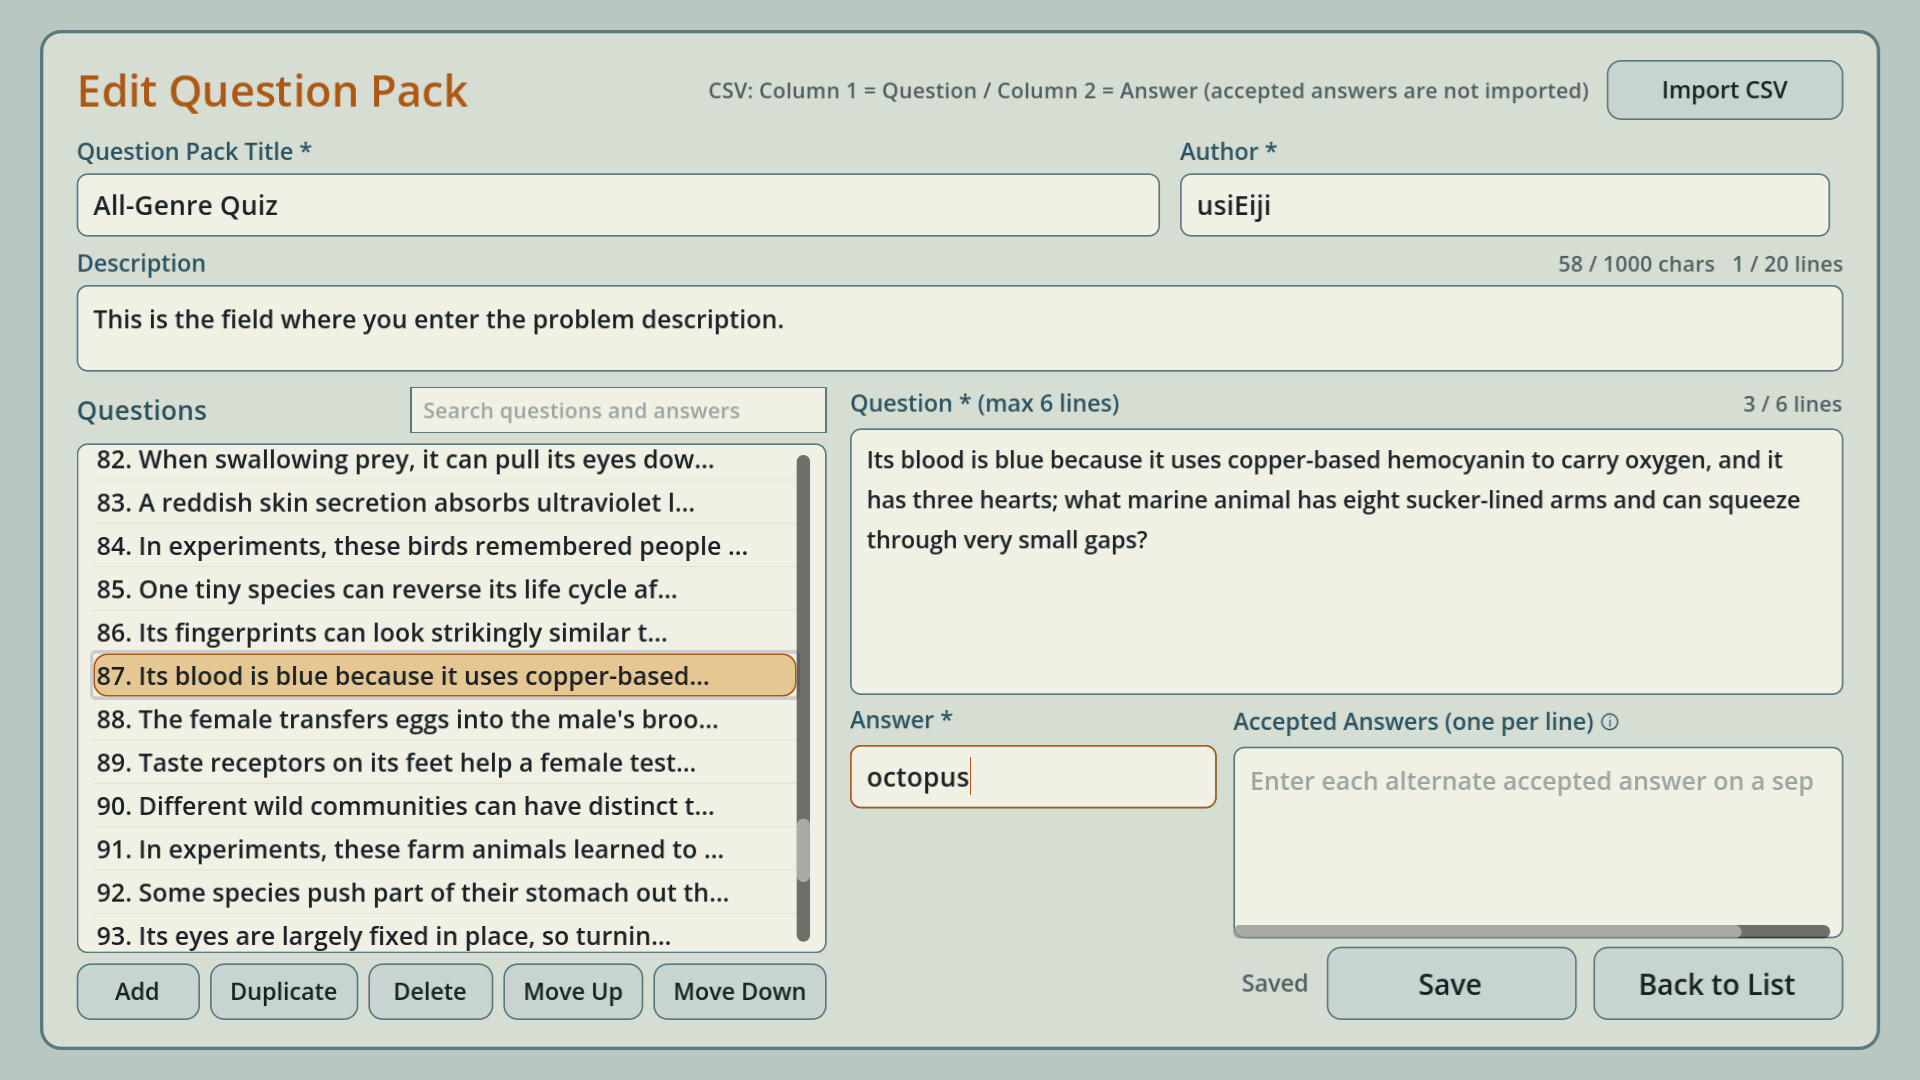Add a new question

click(x=137, y=991)
